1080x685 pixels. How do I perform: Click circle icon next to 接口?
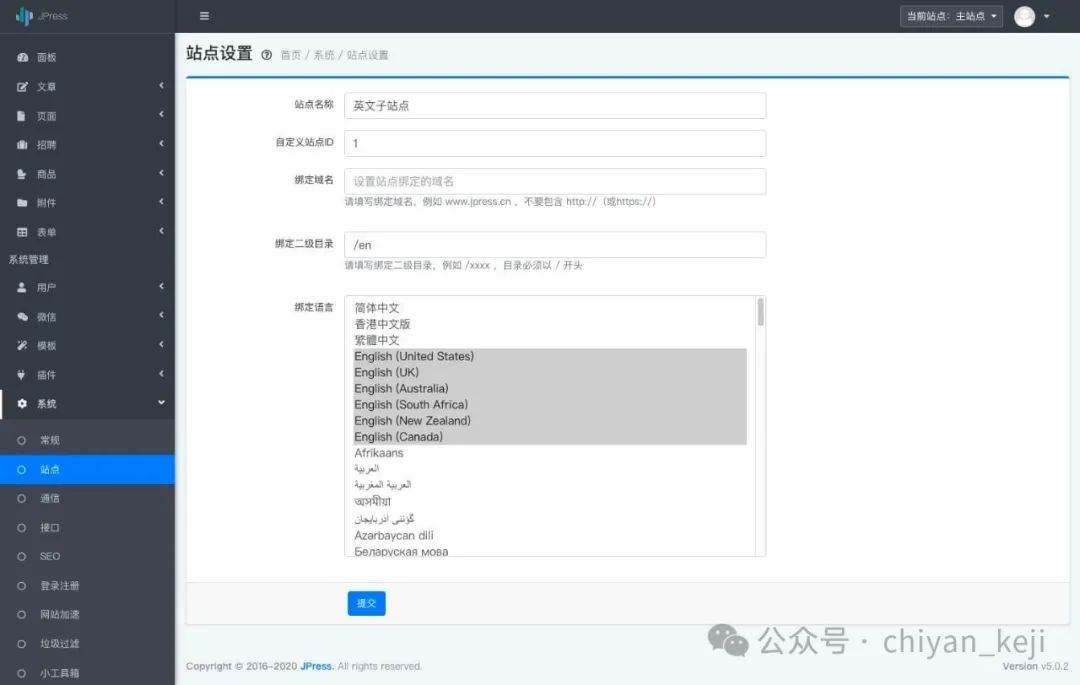coord(21,528)
